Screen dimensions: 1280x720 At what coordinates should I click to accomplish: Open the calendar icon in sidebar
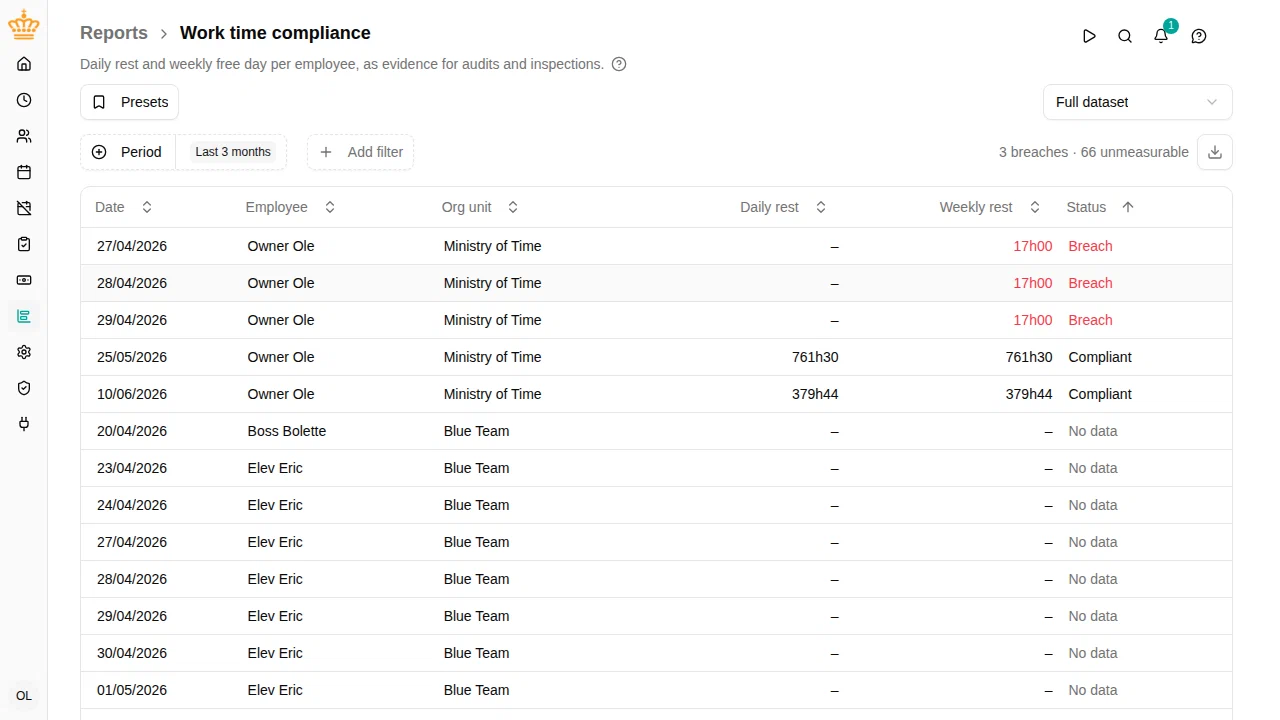(x=24, y=172)
